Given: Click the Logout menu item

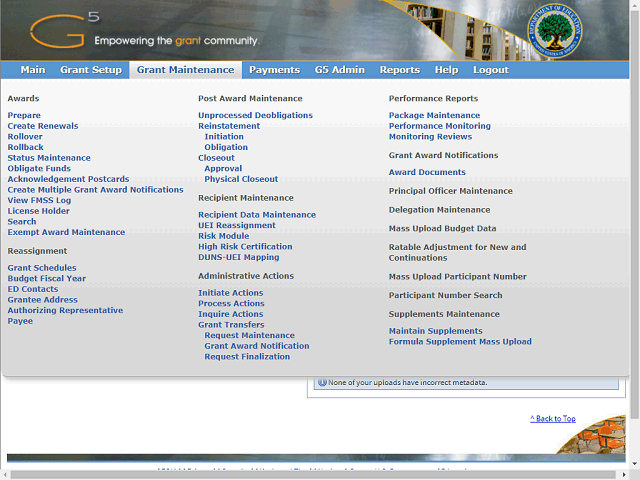Looking at the screenshot, I should [x=491, y=70].
